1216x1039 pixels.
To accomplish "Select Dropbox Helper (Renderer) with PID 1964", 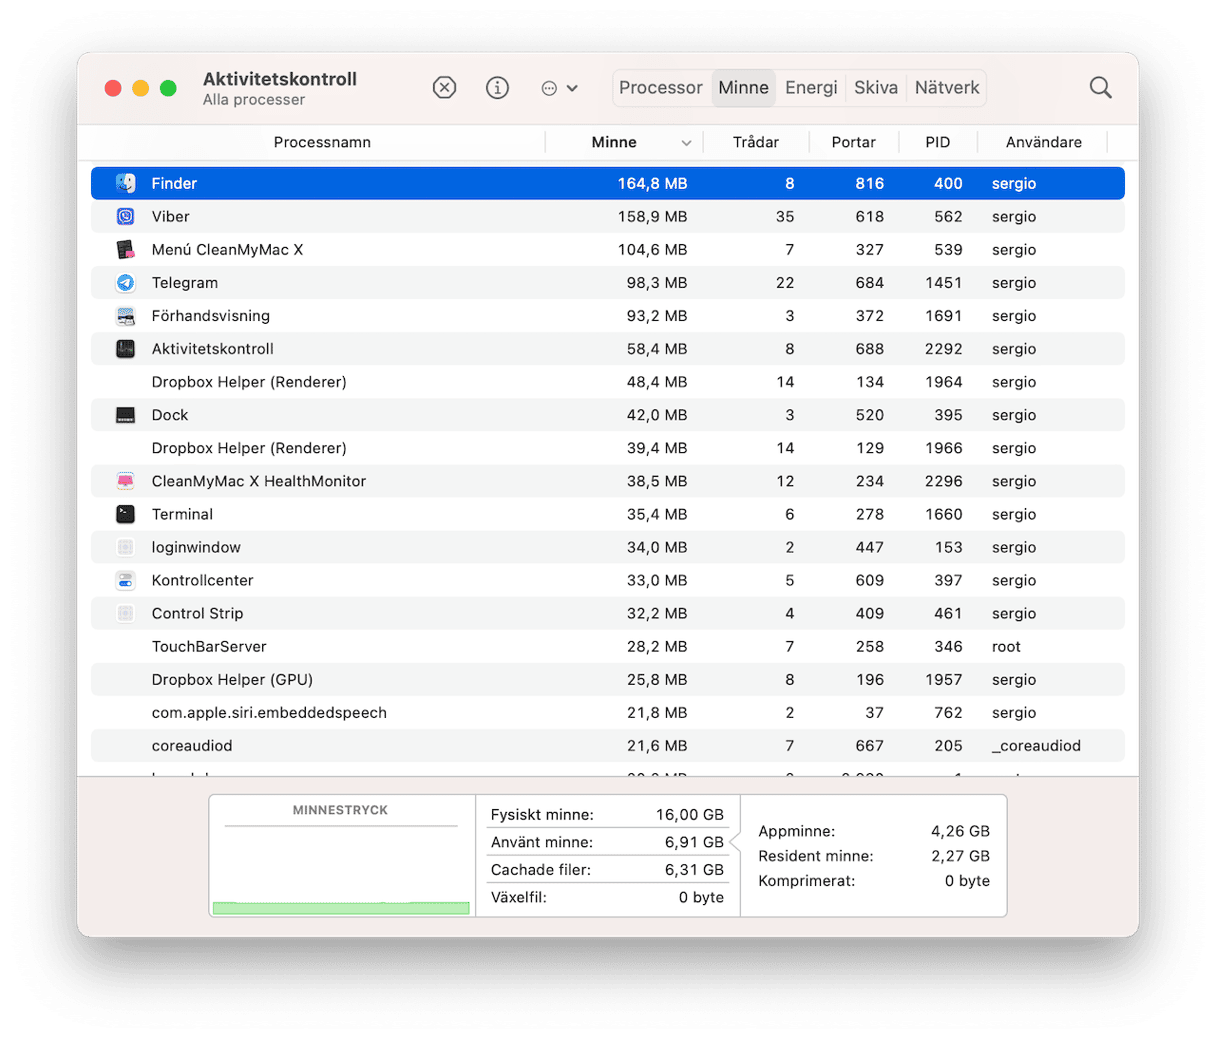I will [x=249, y=381].
